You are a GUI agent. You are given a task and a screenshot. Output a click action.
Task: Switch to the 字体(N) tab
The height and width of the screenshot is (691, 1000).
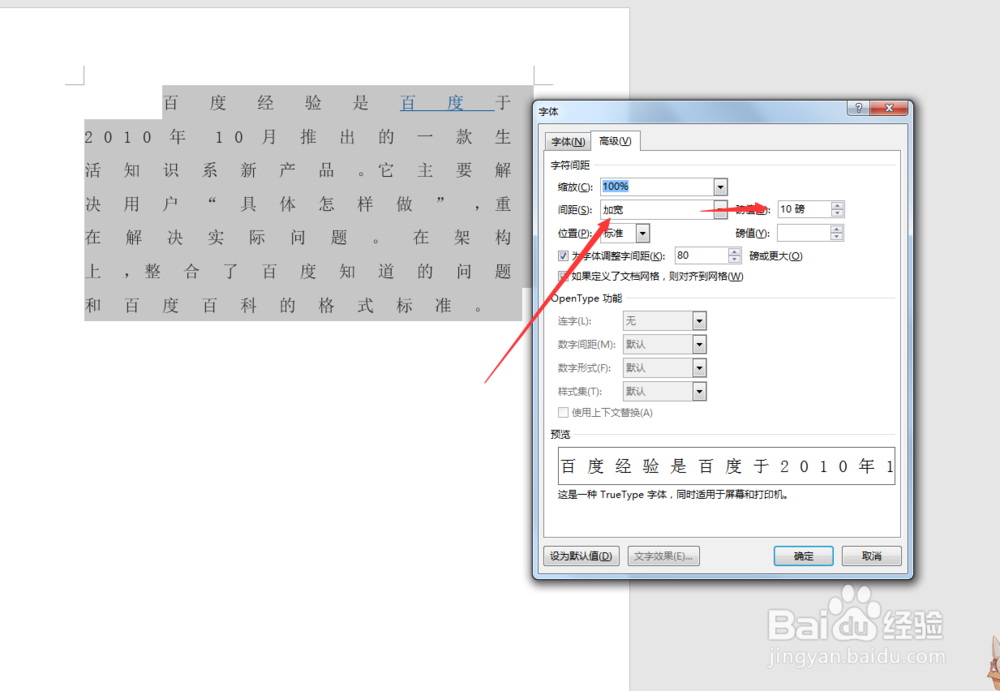coord(568,141)
